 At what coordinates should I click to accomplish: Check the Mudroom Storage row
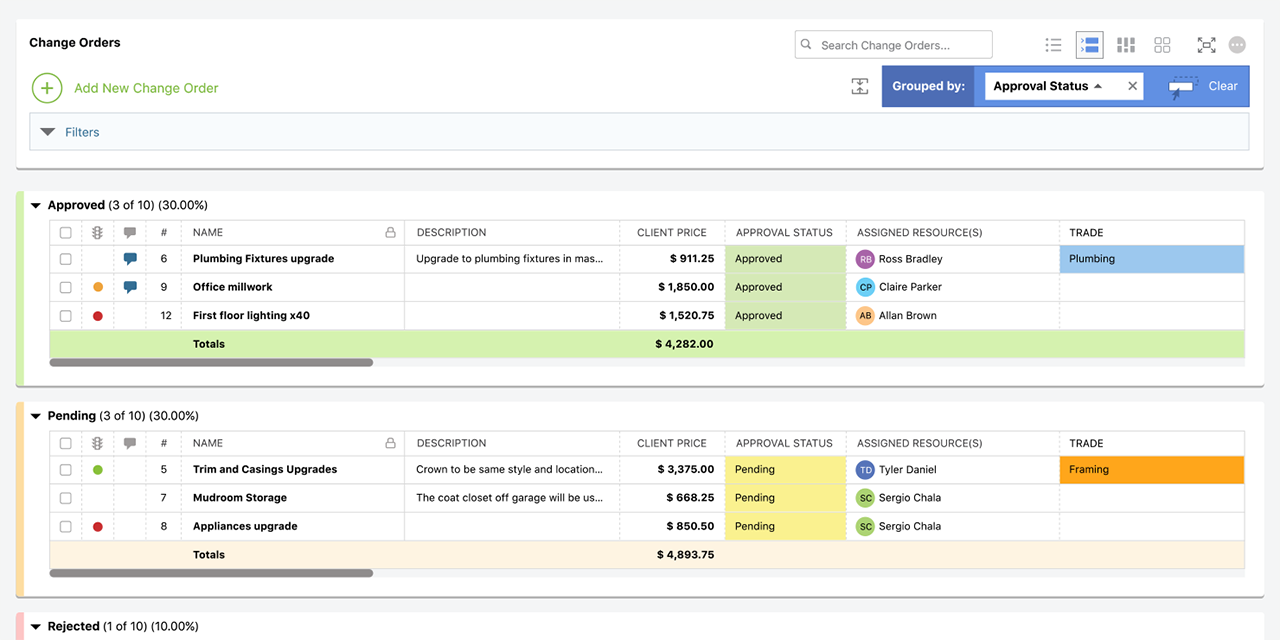click(66, 498)
